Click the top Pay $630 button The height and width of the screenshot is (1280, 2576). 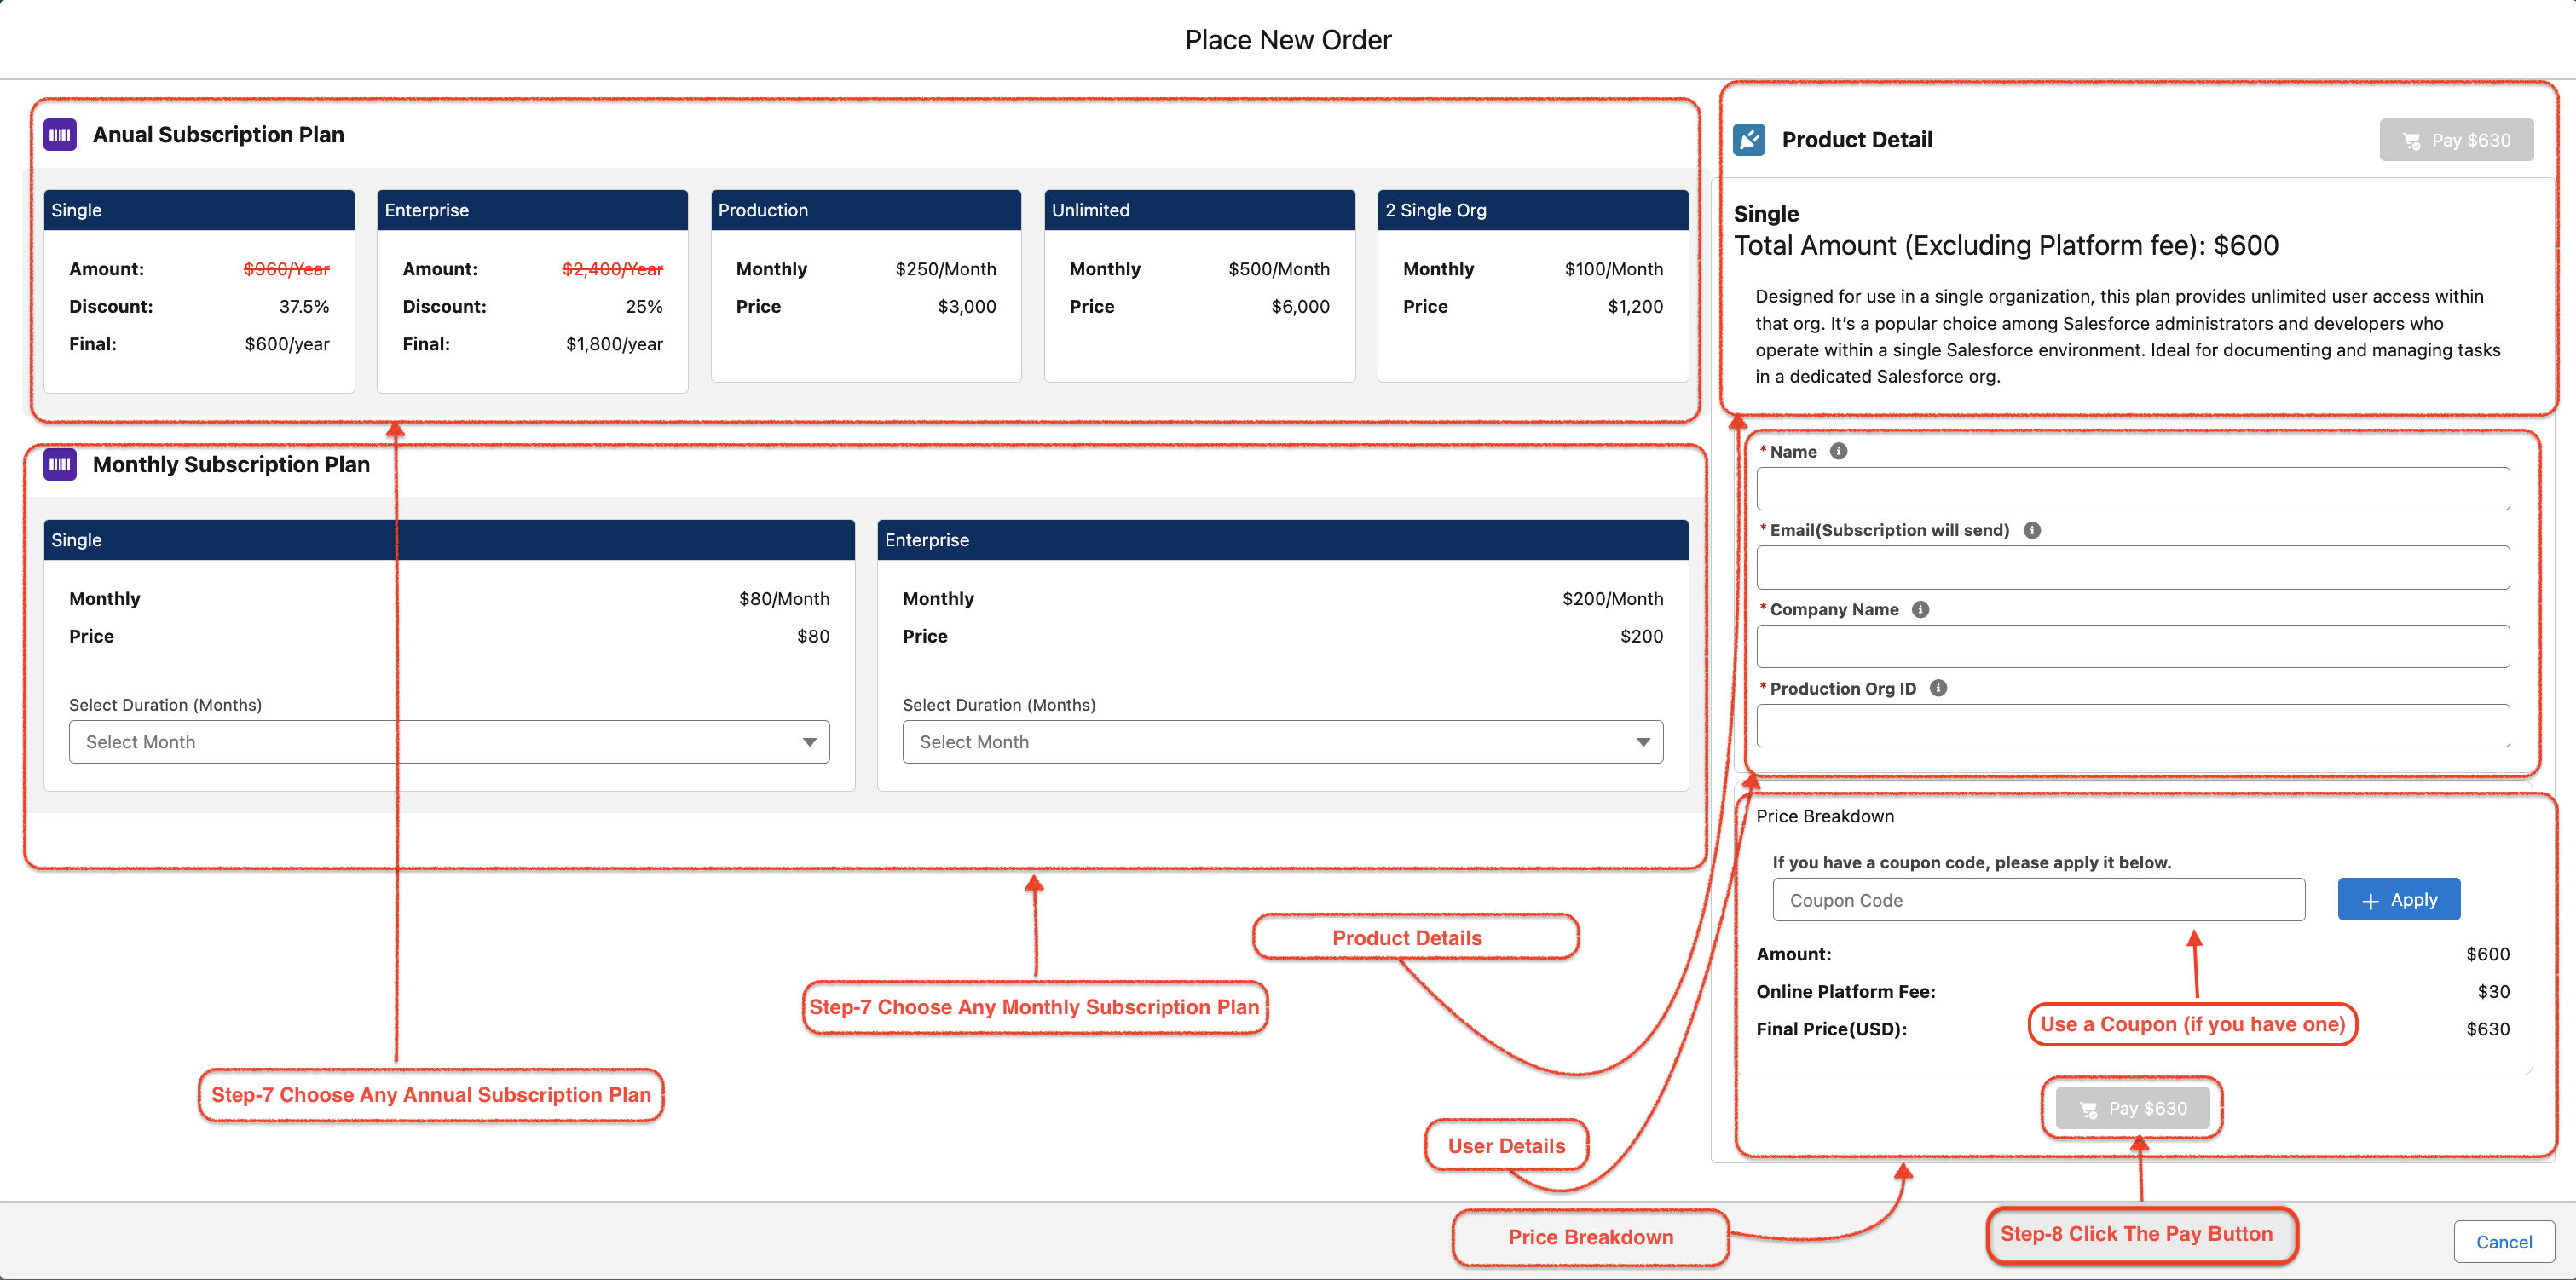[x=2456, y=141]
